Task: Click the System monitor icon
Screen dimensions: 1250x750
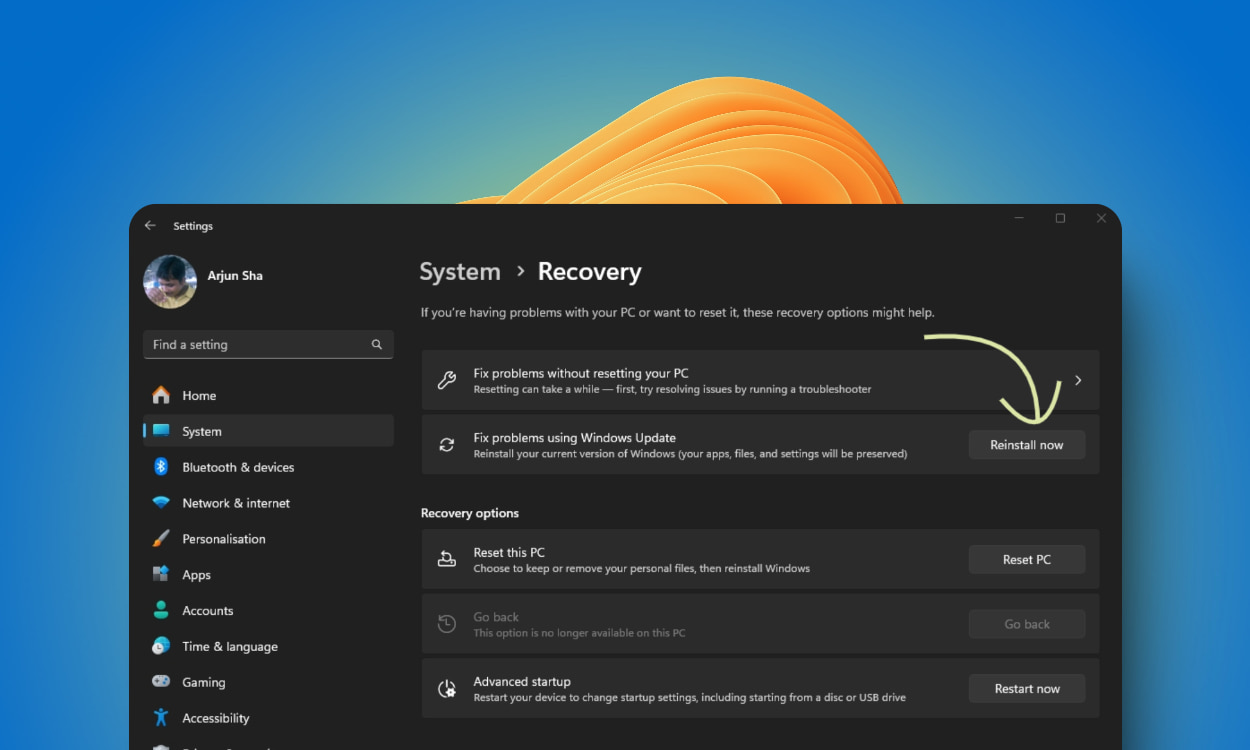Action: click(x=161, y=431)
